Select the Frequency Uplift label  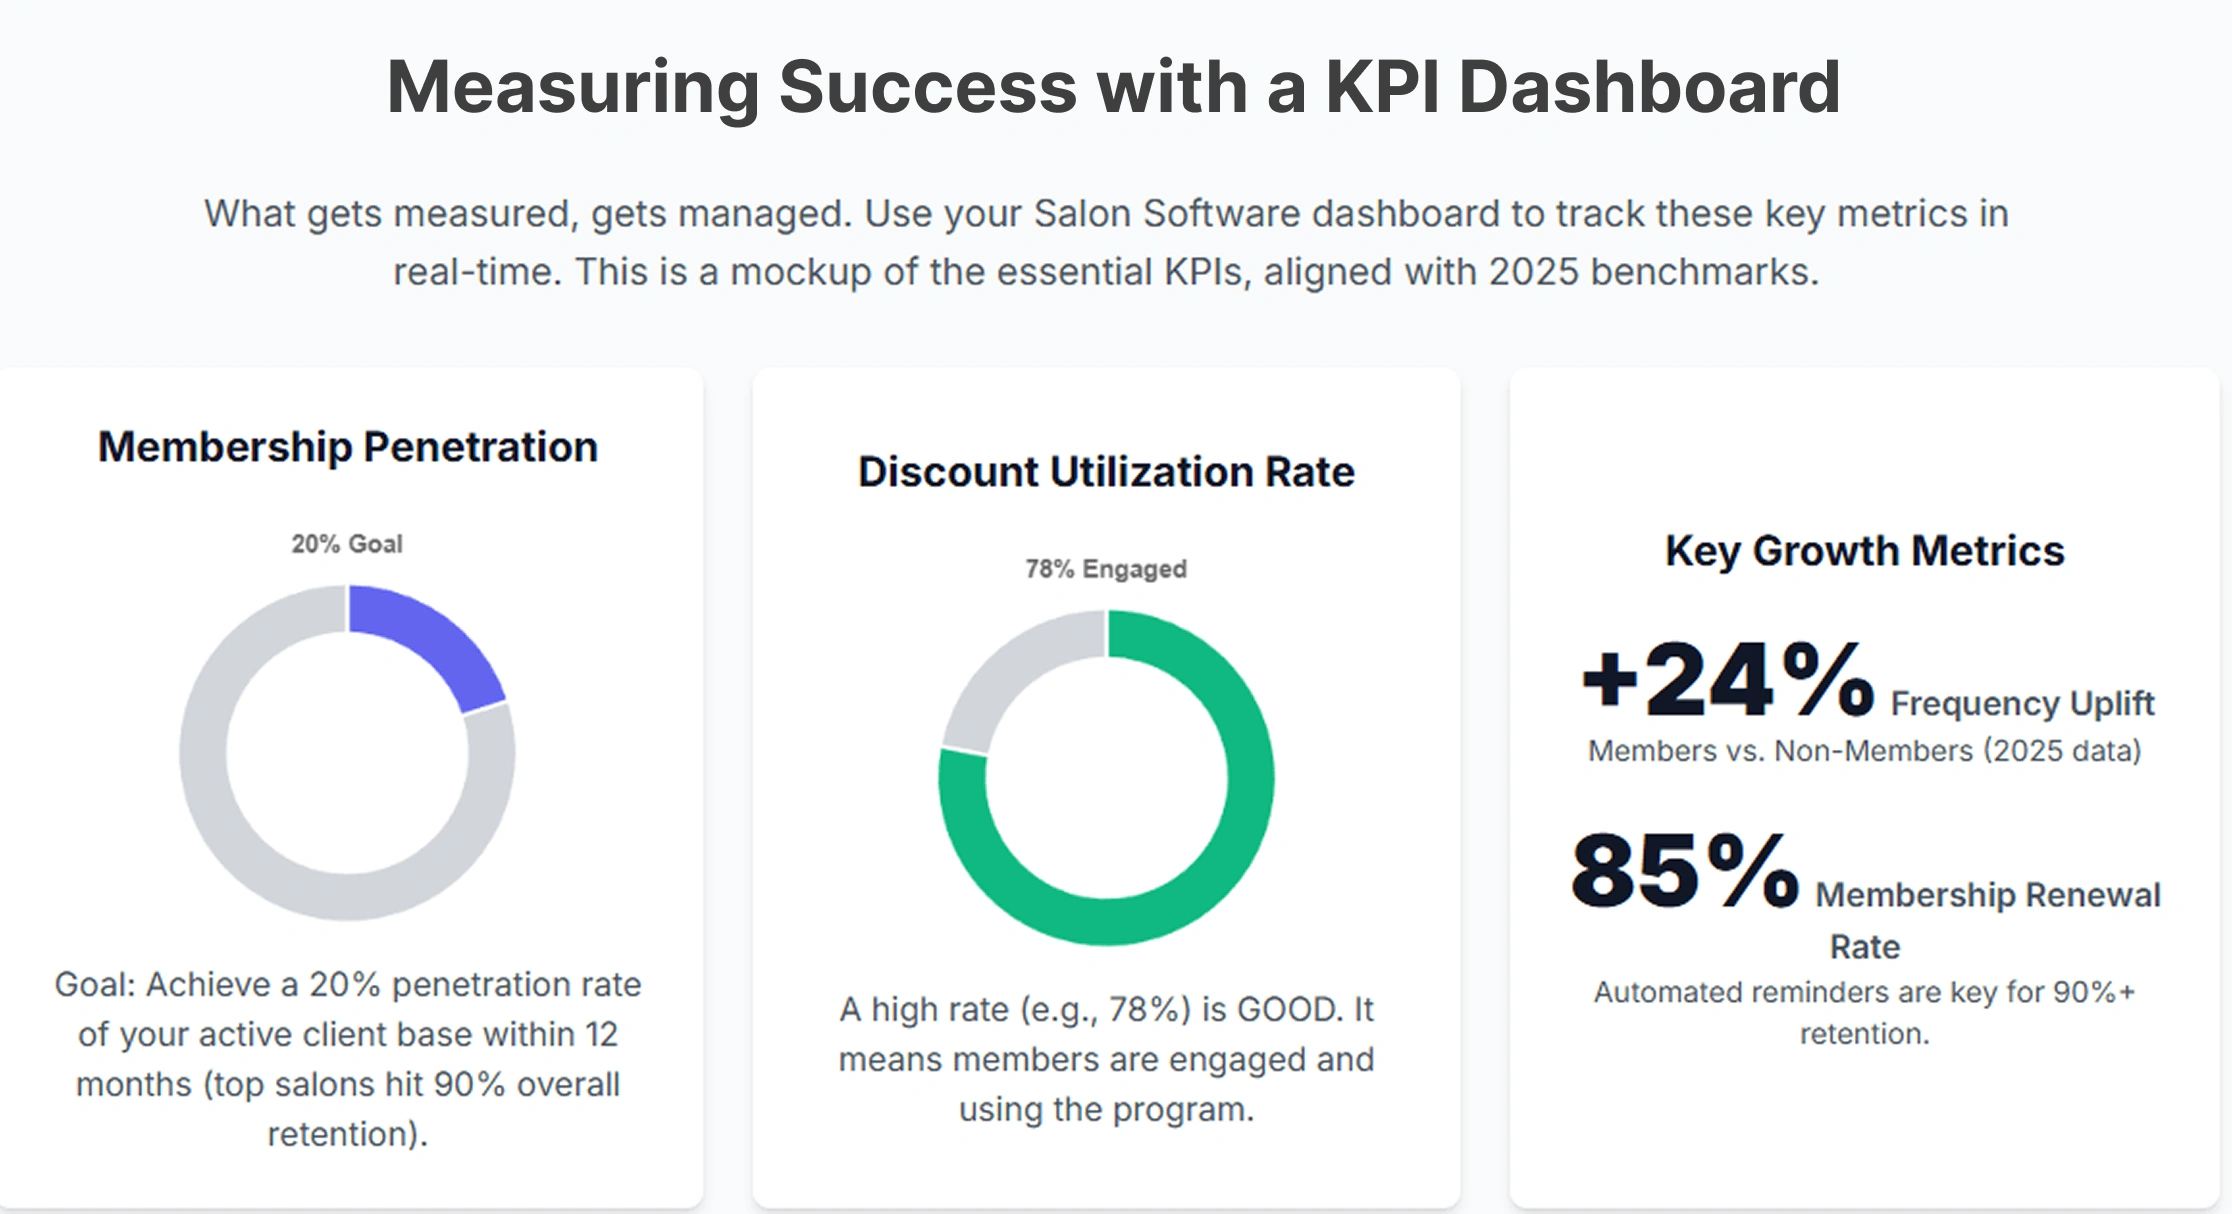(x=2022, y=704)
